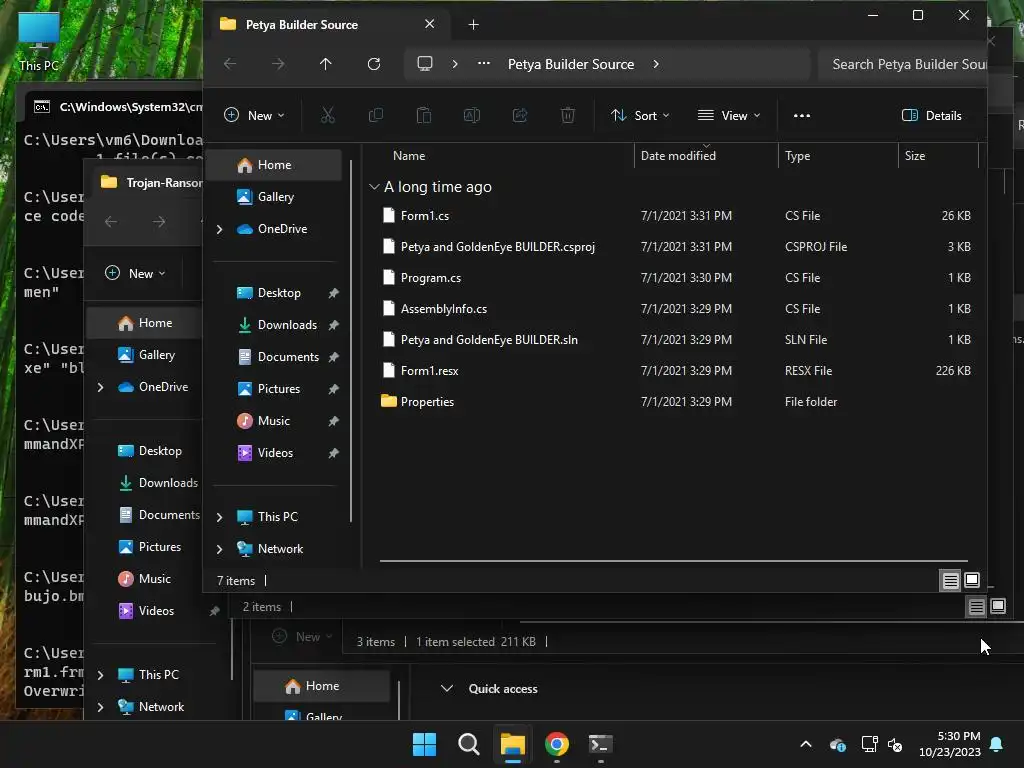Switch to details list view icon
1024x768 pixels.
click(x=951, y=580)
